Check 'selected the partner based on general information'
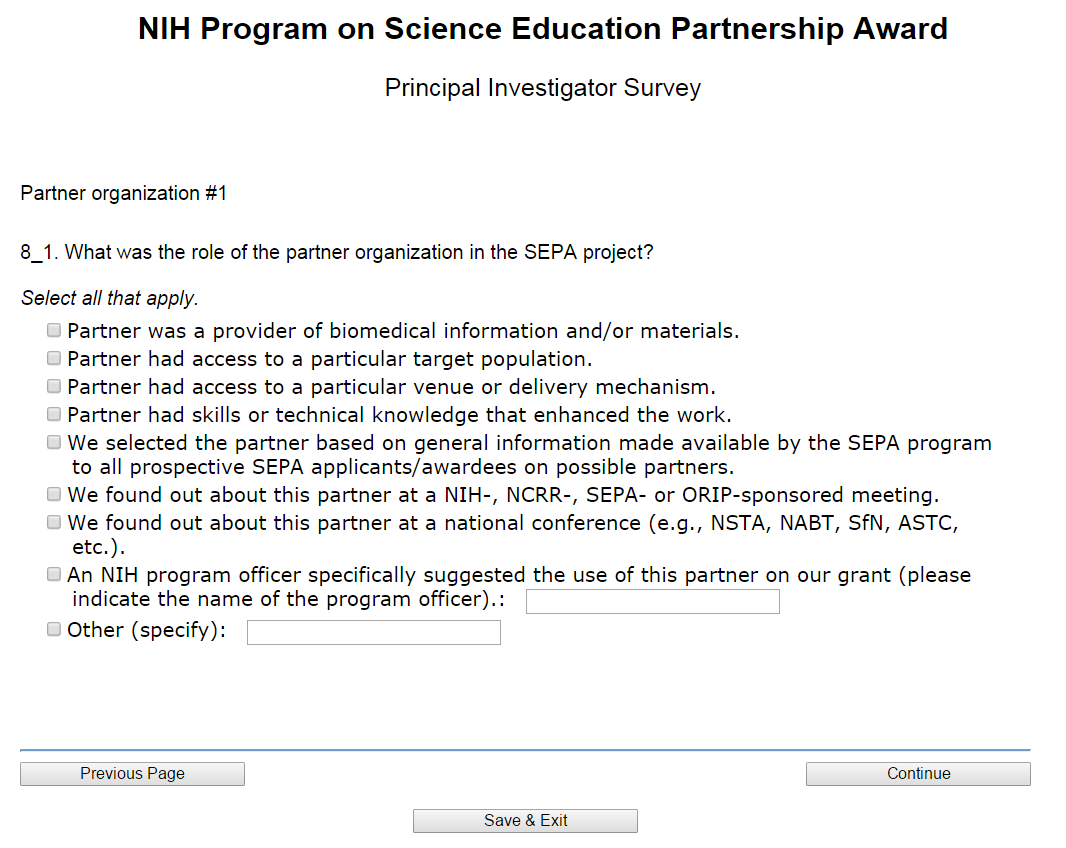 pyautogui.click(x=54, y=442)
